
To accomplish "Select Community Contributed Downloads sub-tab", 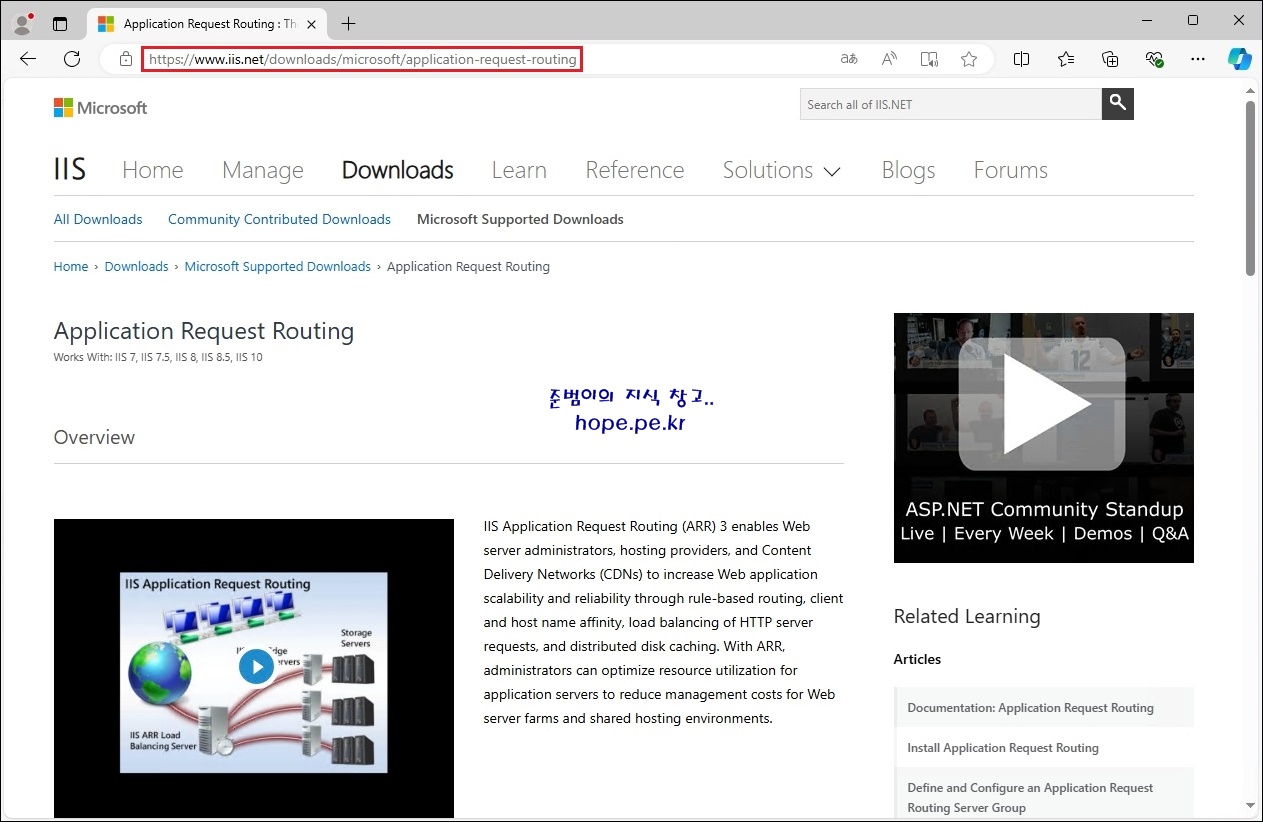I will pyautogui.click(x=279, y=219).
